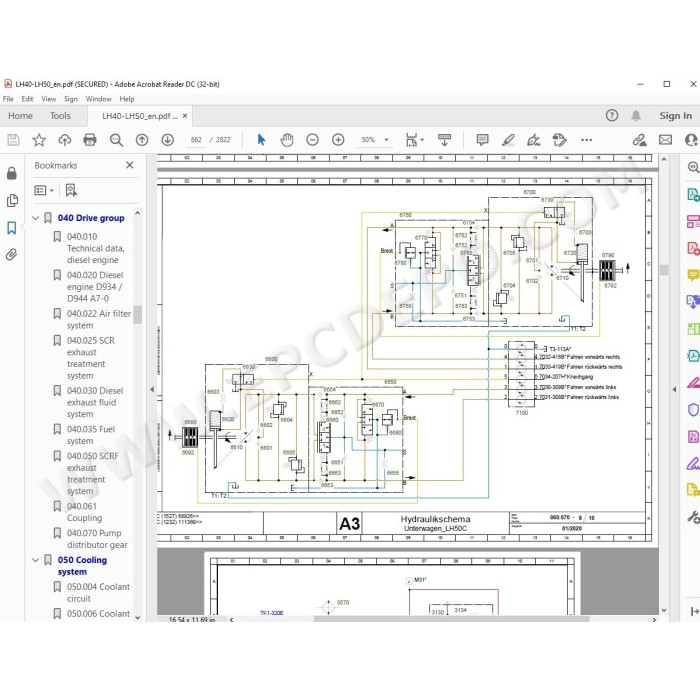Image resolution: width=700 pixels, height=700 pixels.
Task: Open the find text magnifier tool
Action: click(x=116, y=140)
